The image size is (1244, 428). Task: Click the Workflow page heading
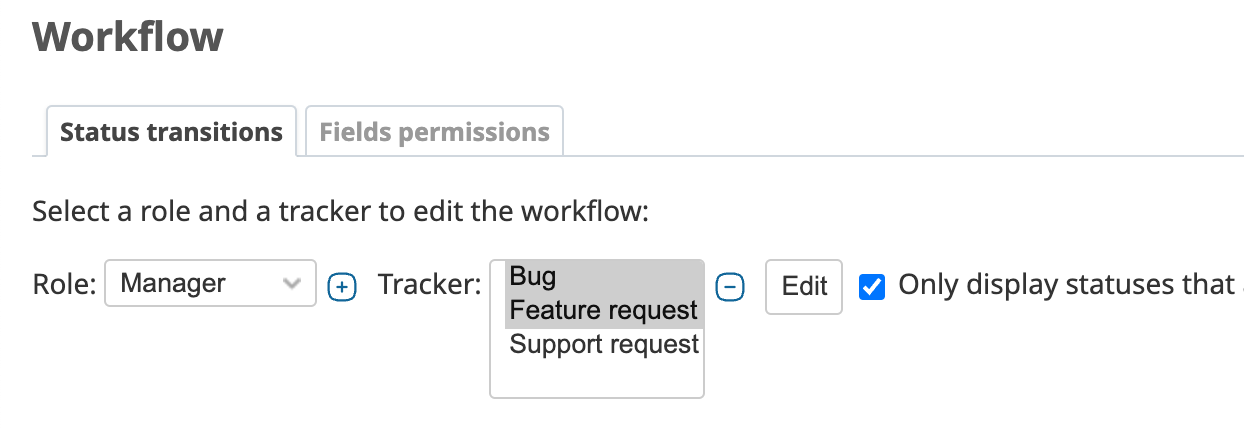coord(128,37)
